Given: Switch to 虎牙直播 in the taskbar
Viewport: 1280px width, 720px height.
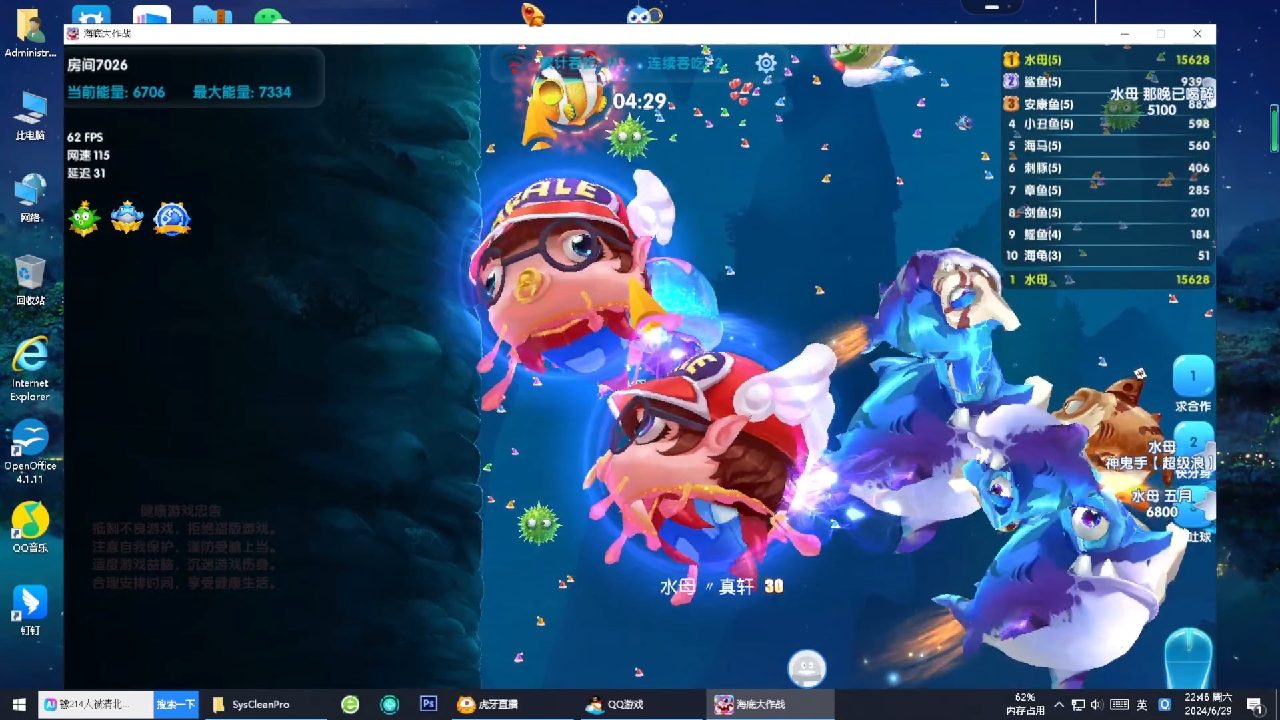Looking at the screenshot, I should (488, 704).
